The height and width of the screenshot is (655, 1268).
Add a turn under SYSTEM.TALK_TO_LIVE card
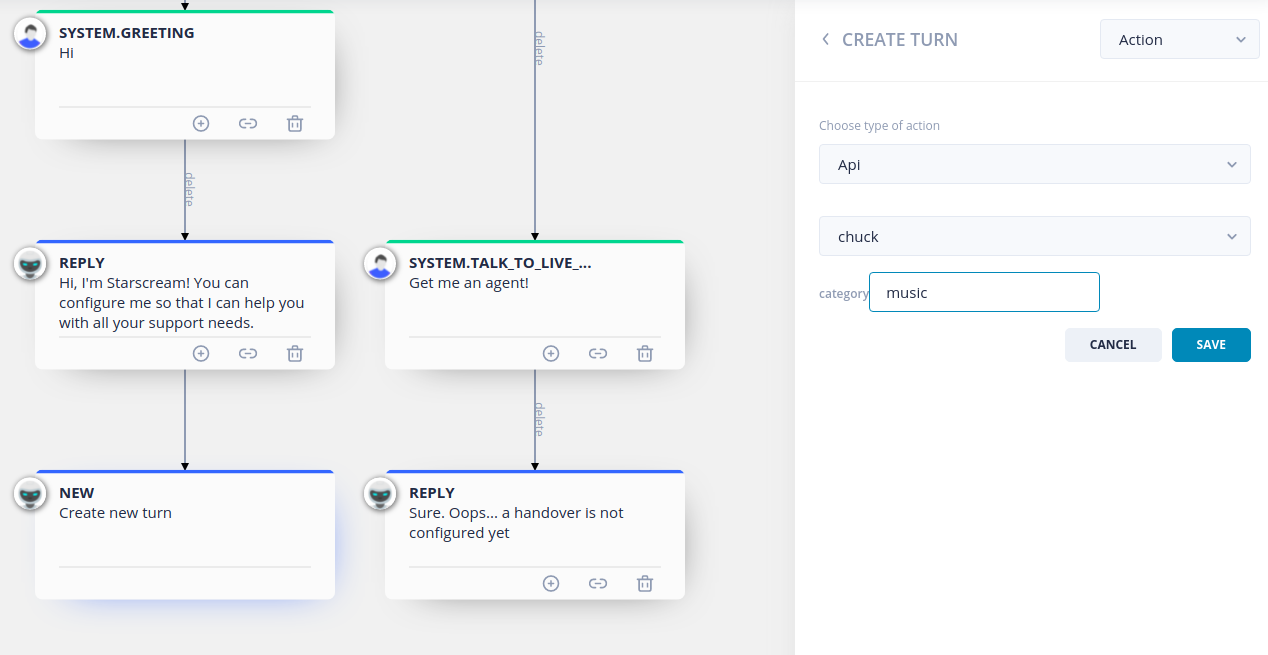click(x=551, y=353)
